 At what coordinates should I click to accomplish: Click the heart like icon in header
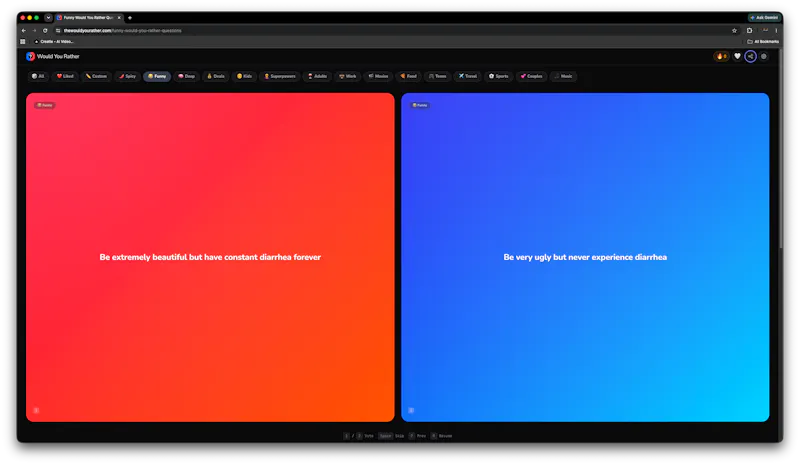(737, 56)
